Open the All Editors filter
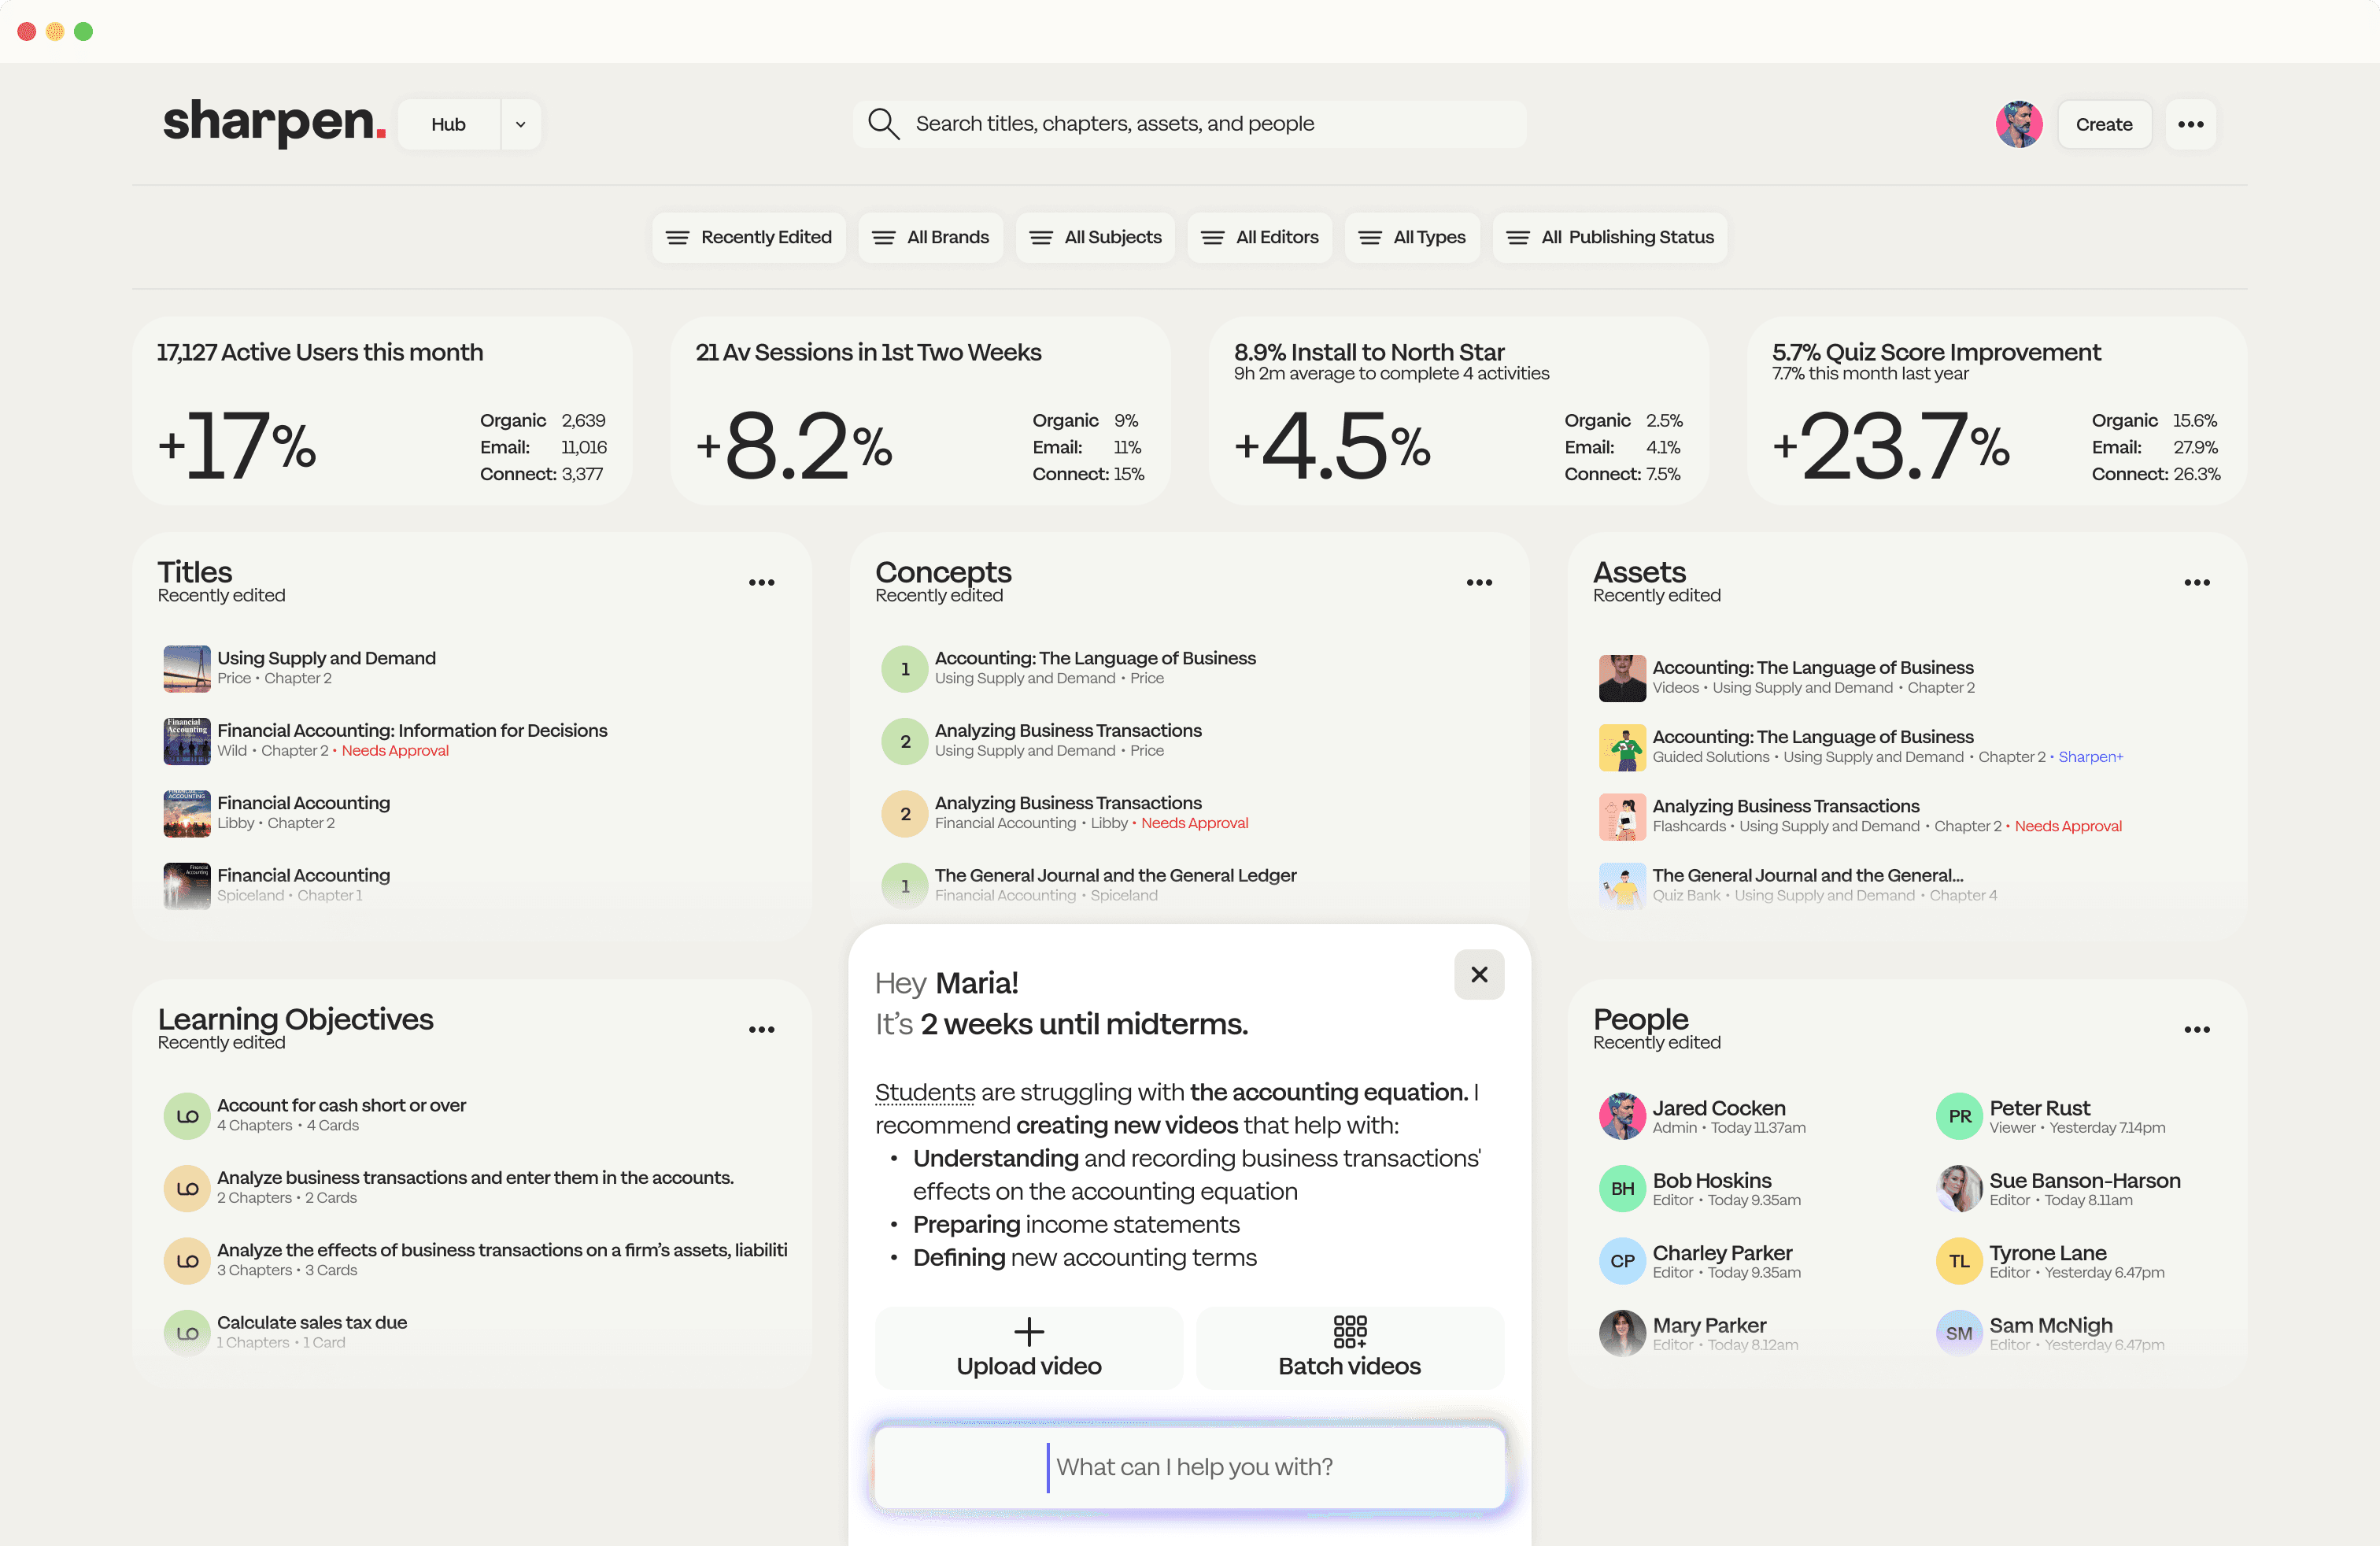Screen dimensions: 2380x1546 pos(1259,237)
